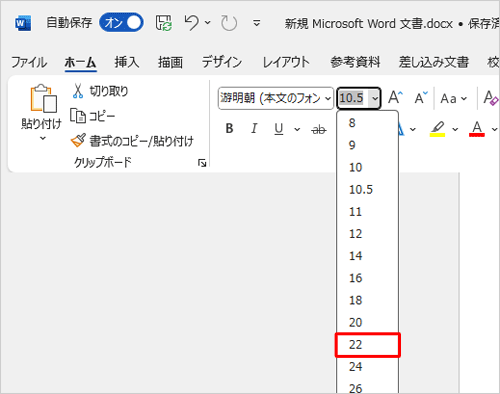Switch to the デザイン tab
The image size is (500, 394).
(x=222, y=62)
